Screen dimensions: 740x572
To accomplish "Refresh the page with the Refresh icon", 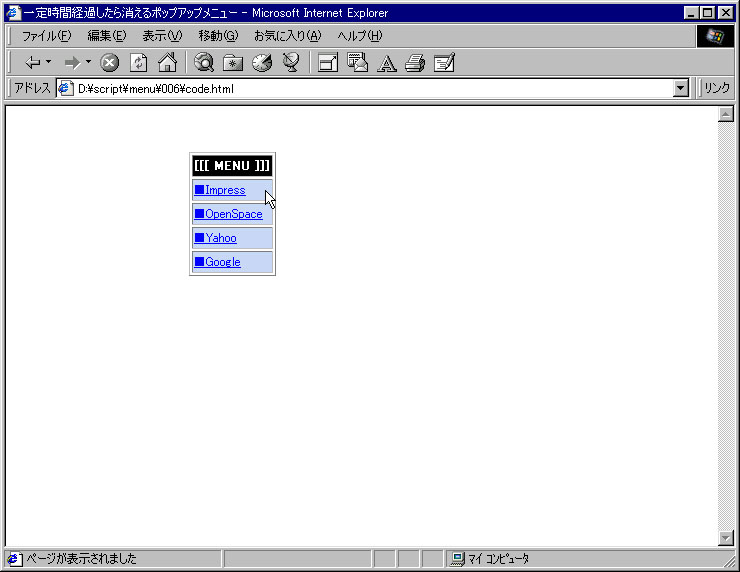I will [x=138, y=62].
